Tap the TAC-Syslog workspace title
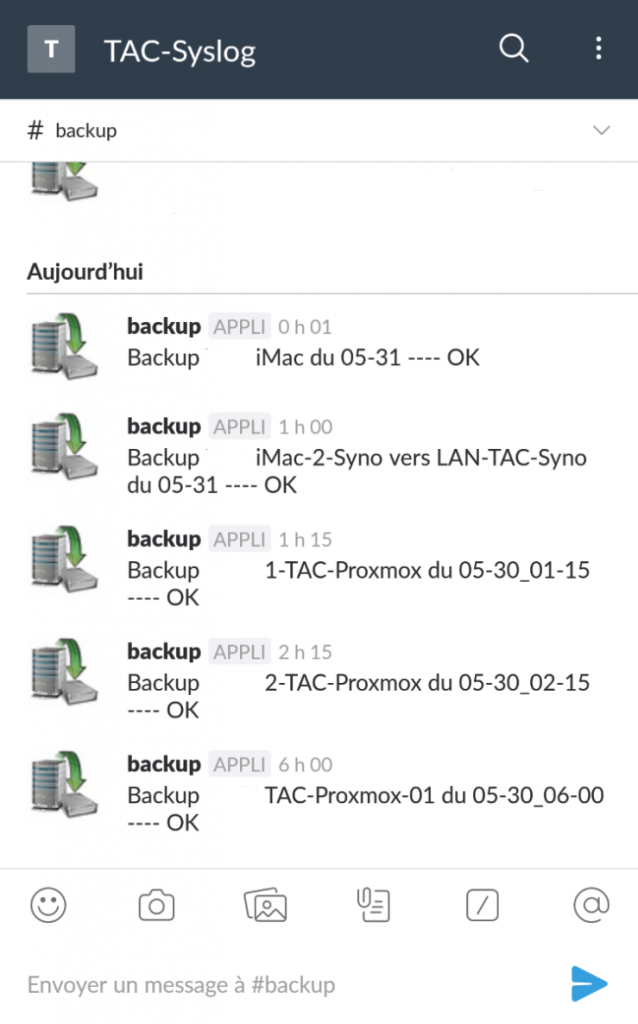 pos(180,50)
